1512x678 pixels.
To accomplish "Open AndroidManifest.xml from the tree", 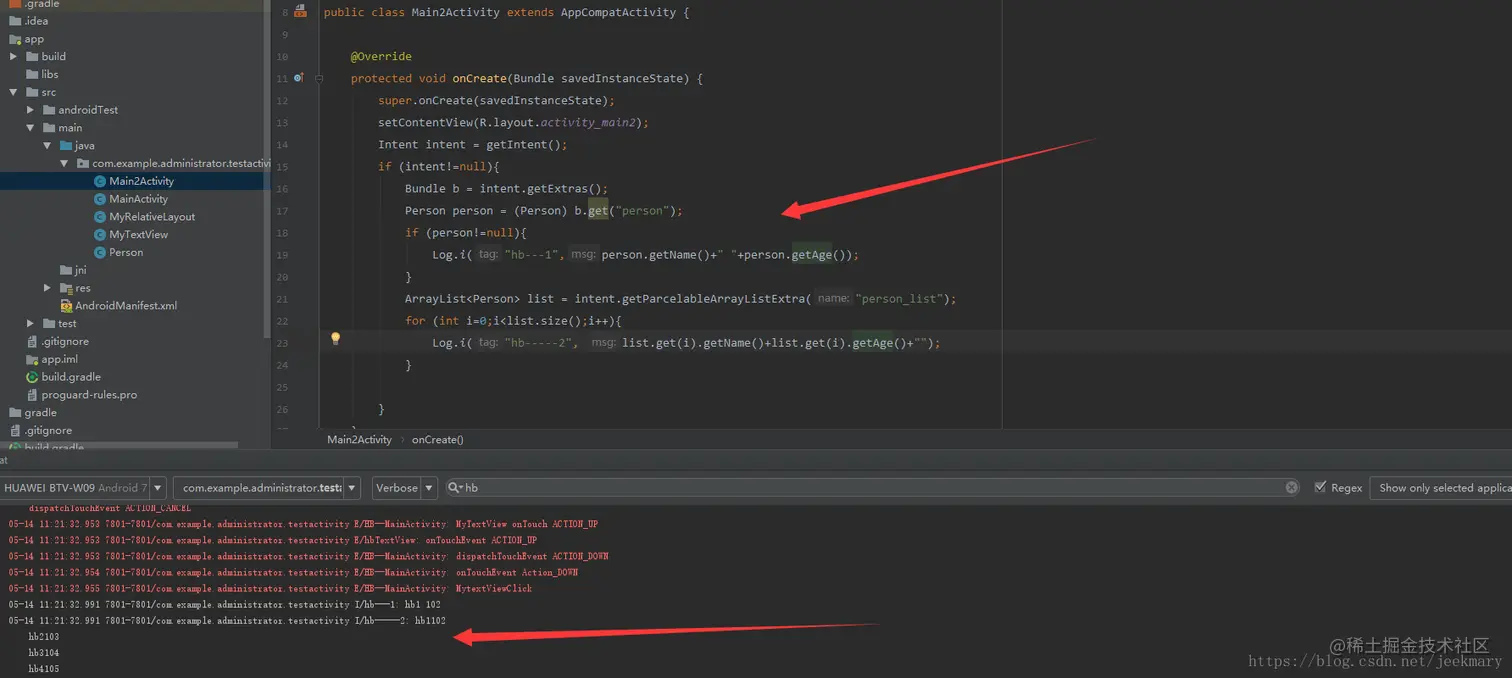I will [x=126, y=306].
